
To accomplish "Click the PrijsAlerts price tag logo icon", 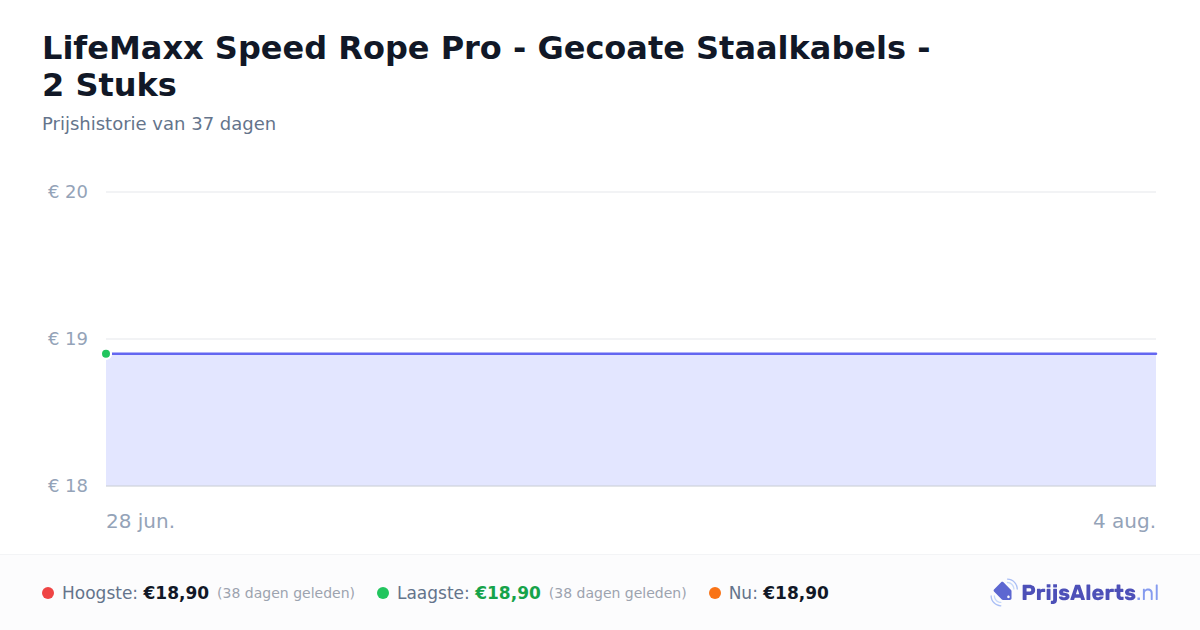I will pyautogui.click(x=1003, y=593).
